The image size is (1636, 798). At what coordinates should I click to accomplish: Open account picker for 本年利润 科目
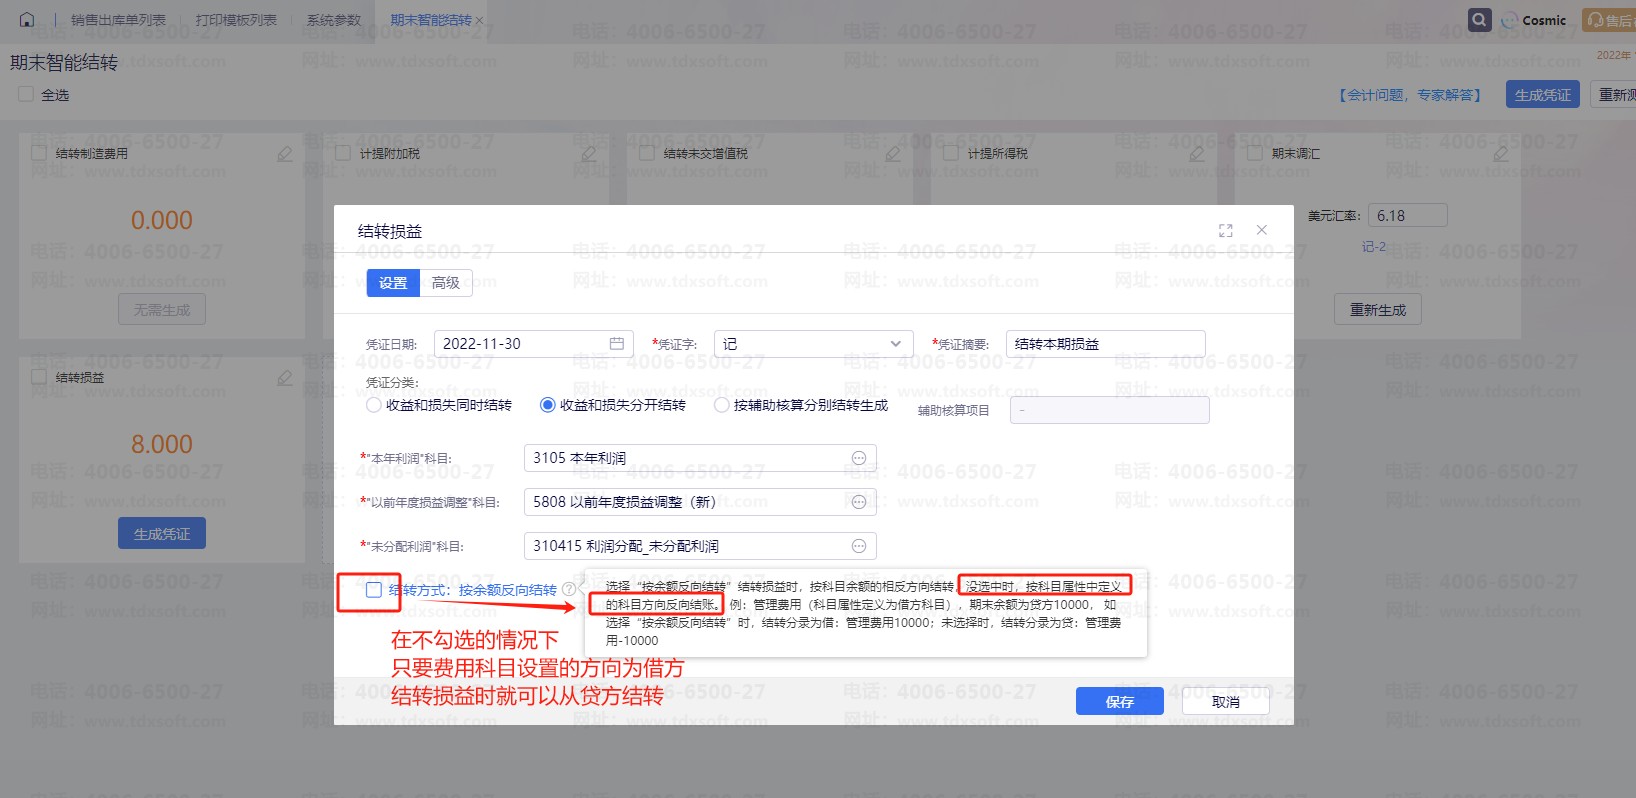(858, 458)
